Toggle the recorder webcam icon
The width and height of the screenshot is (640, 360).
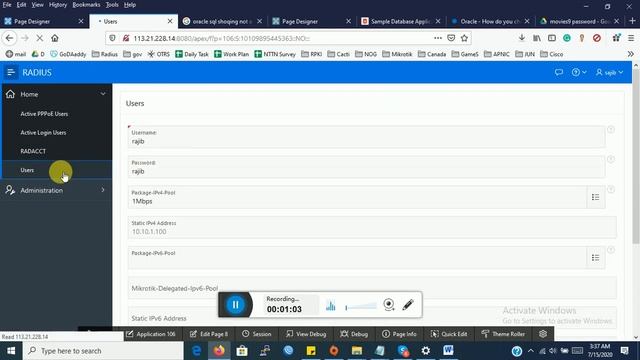389,304
